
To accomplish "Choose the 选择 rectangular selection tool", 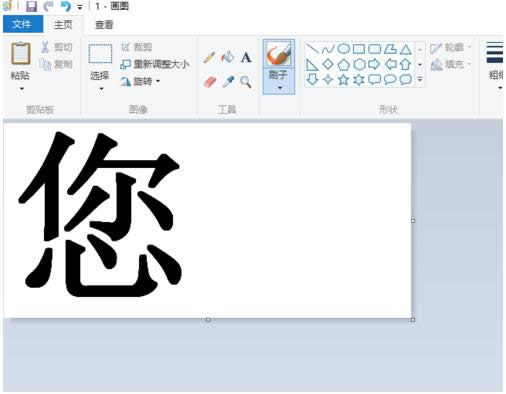I will tap(100, 54).
